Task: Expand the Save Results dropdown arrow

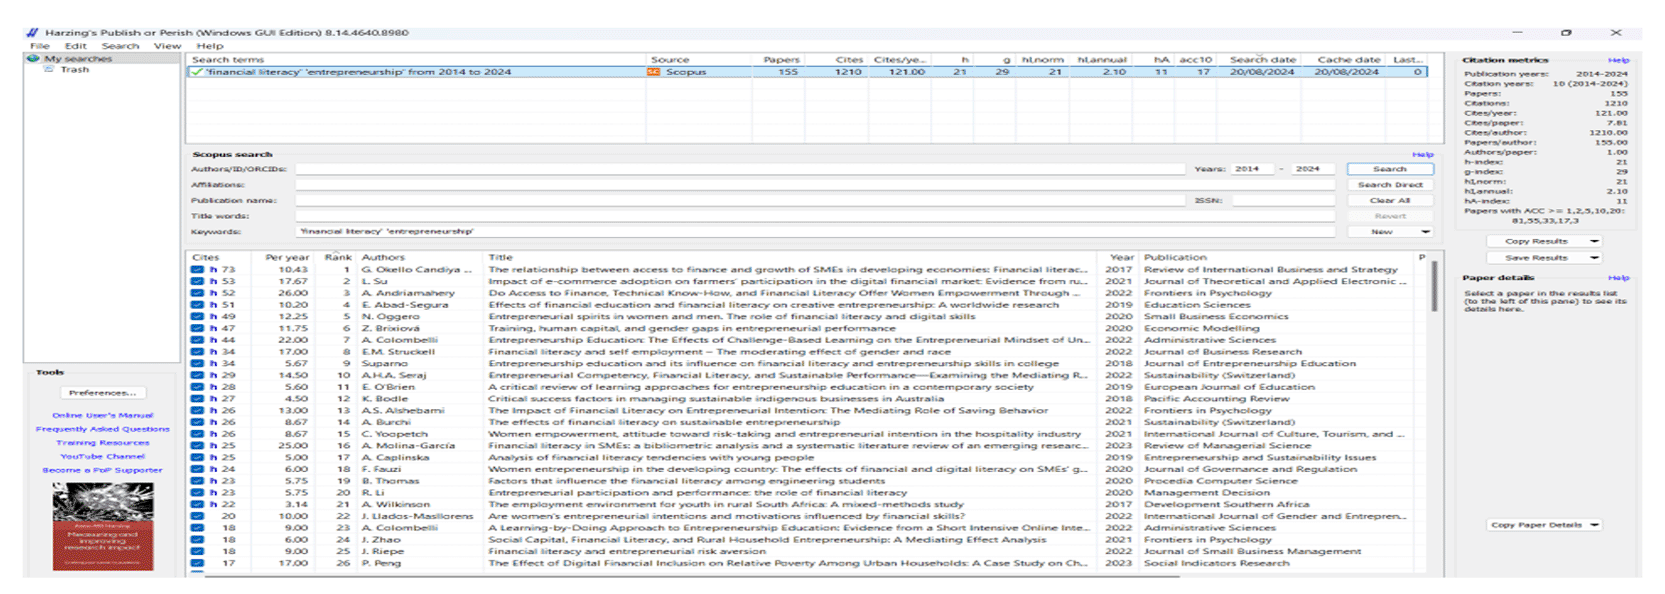Action: tap(1594, 258)
